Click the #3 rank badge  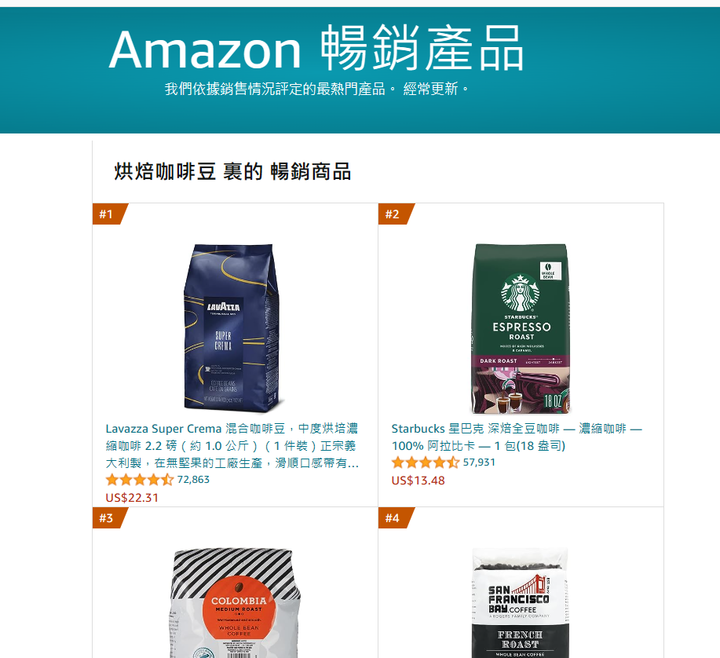109,518
